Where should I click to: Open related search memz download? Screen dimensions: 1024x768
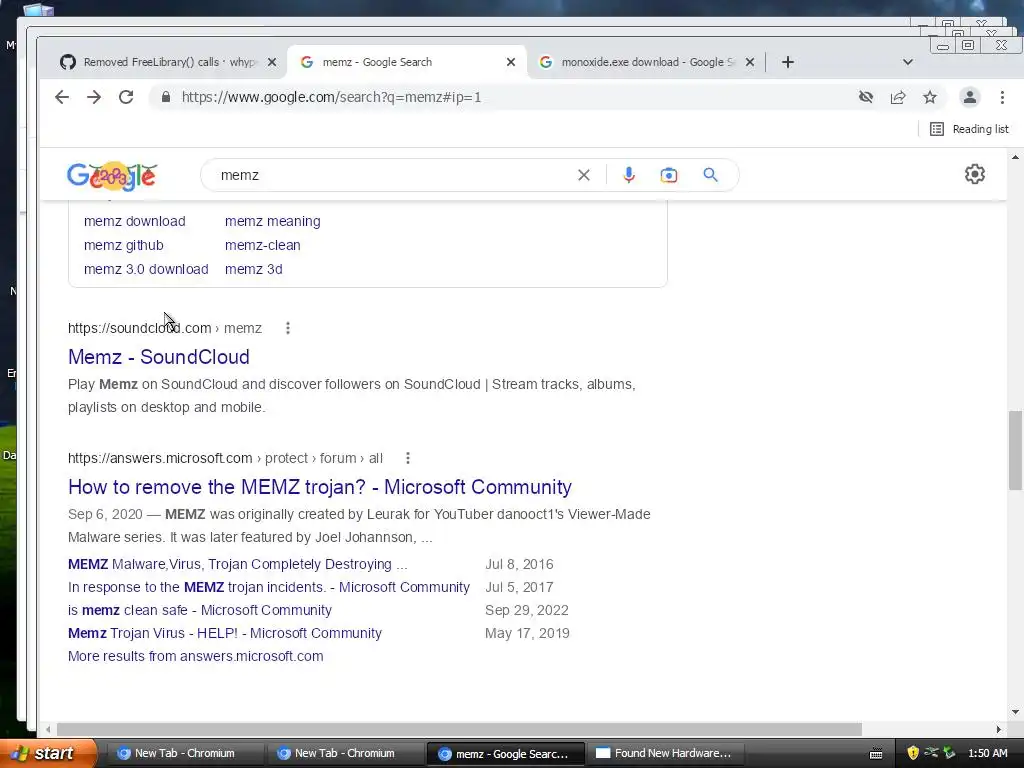tap(135, 221)
